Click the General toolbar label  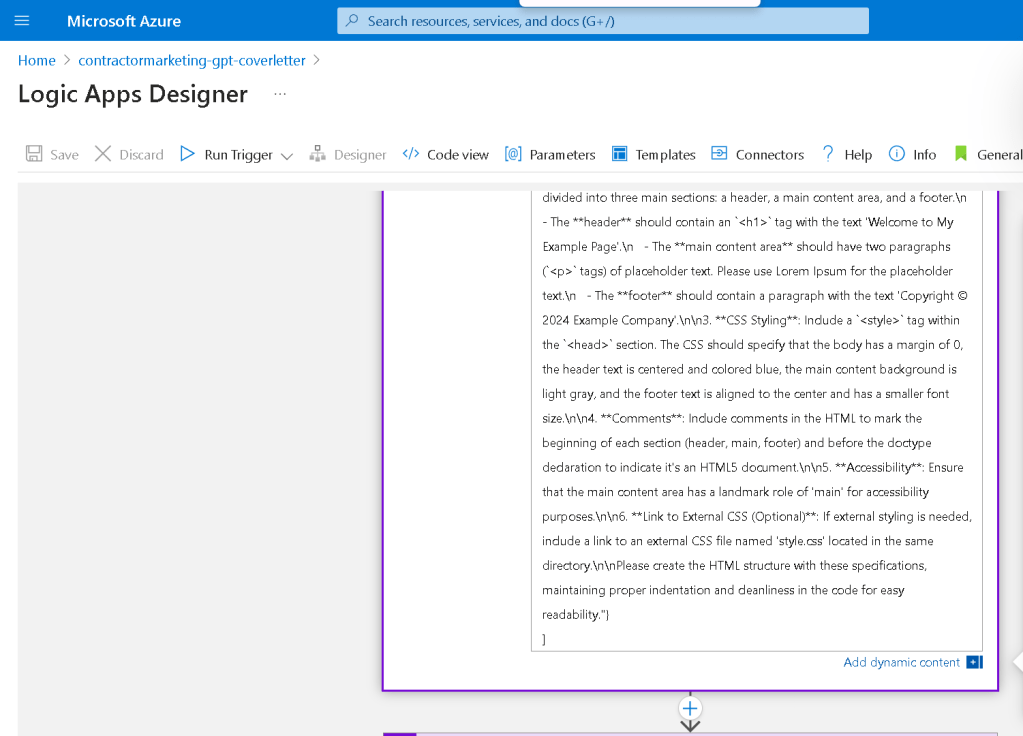[1000, 155]
